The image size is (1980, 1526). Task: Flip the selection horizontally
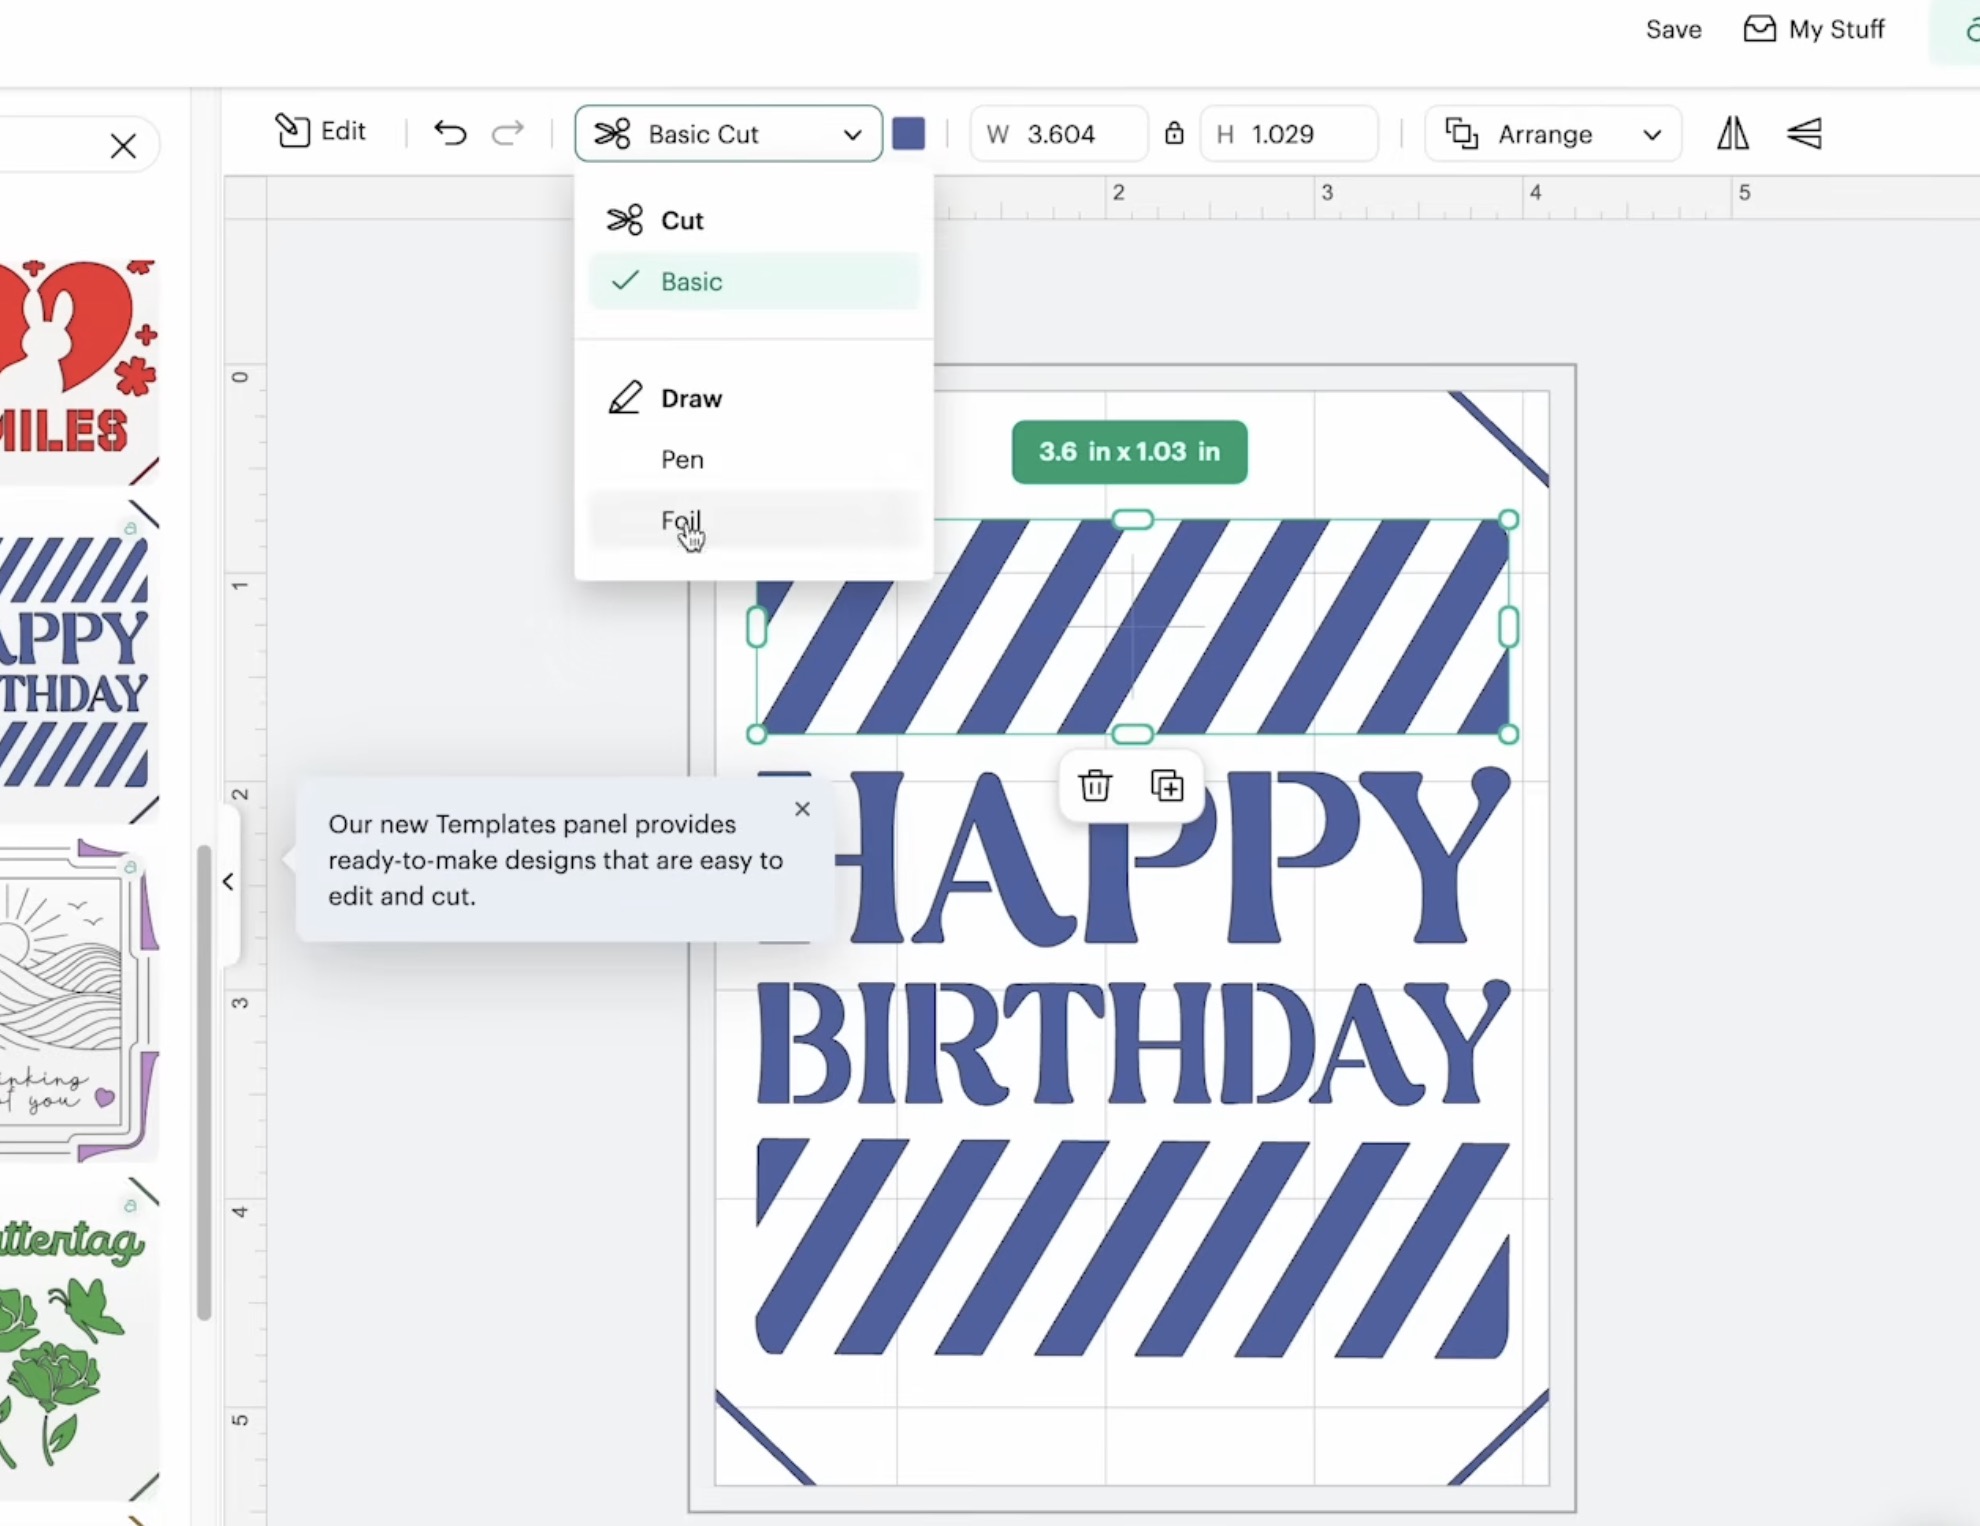[x=1733, y=134]
